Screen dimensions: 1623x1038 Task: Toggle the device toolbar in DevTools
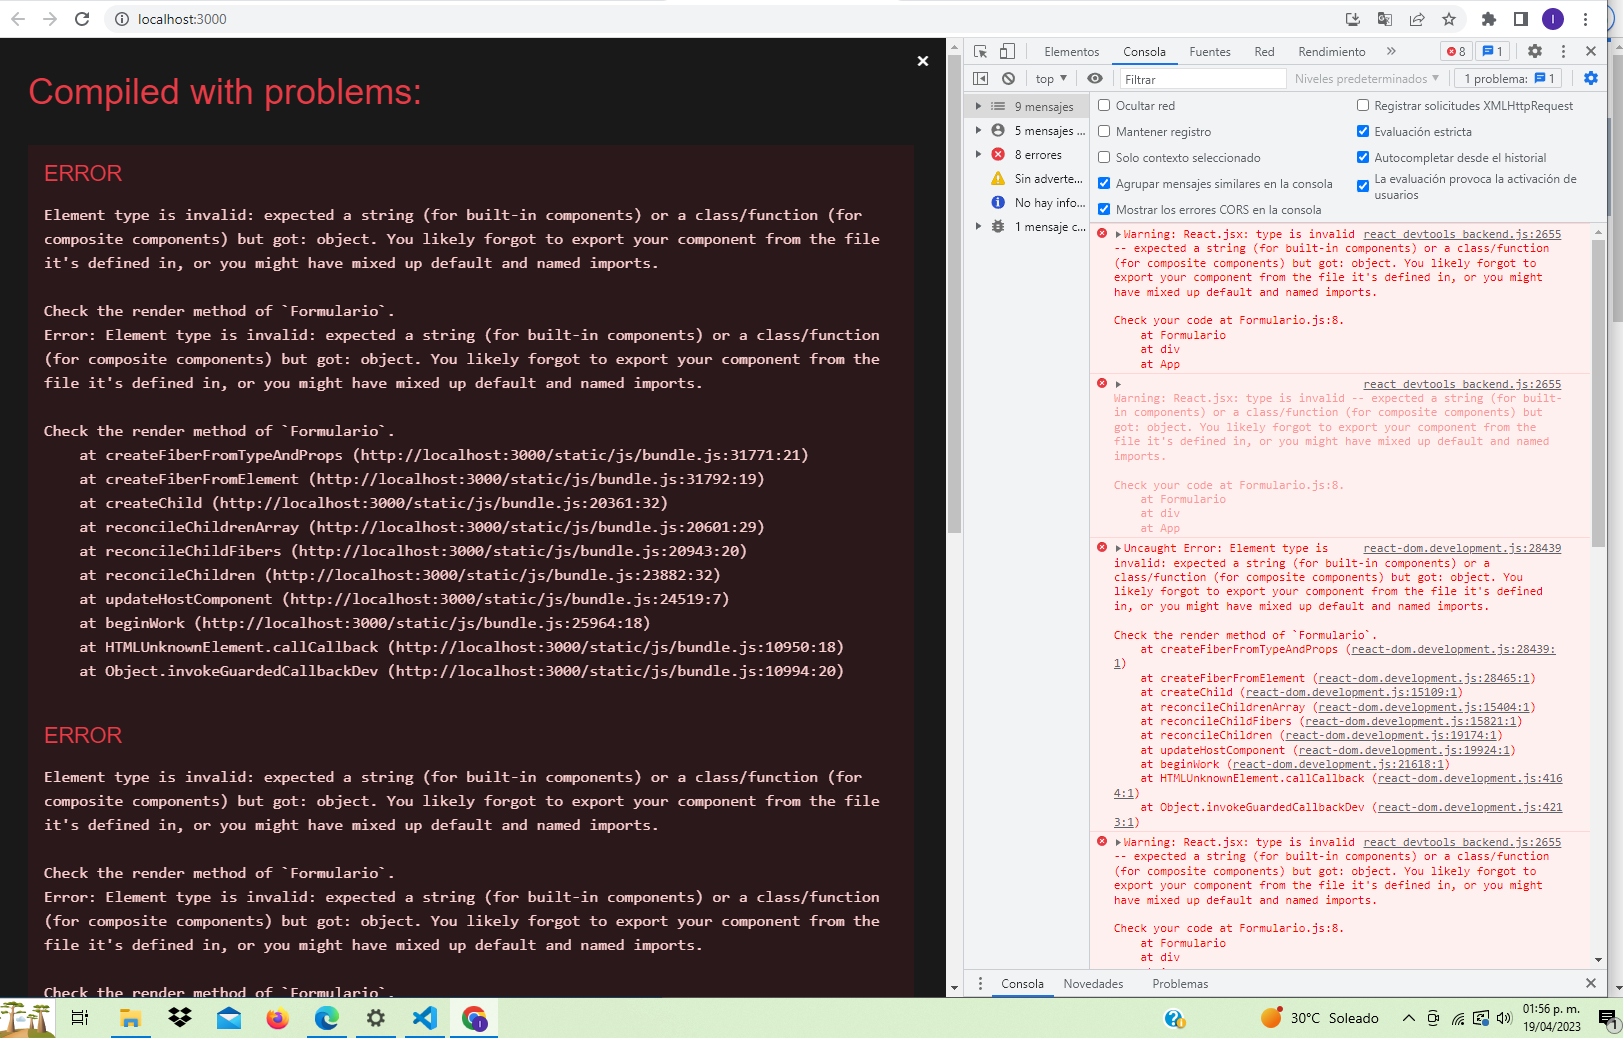point(1007,51)
